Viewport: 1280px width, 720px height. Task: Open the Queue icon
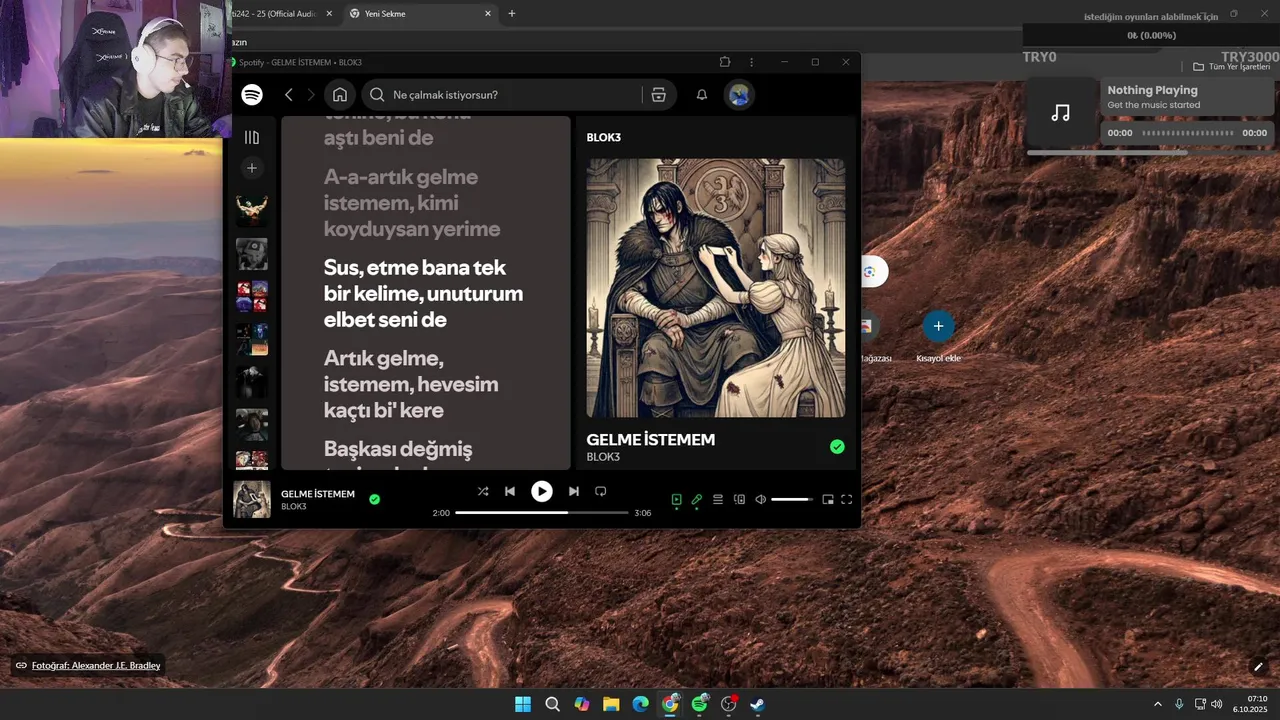[x=718, y=499]
